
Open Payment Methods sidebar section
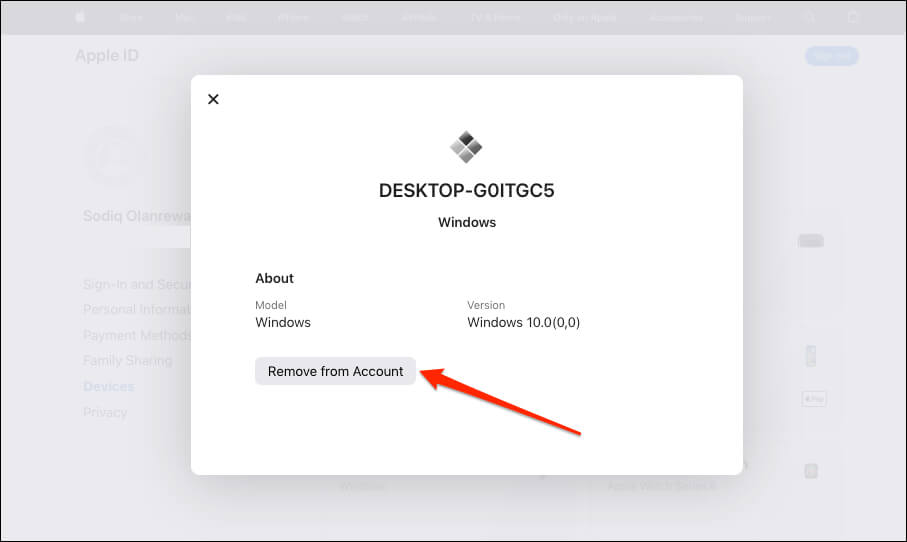137,335
